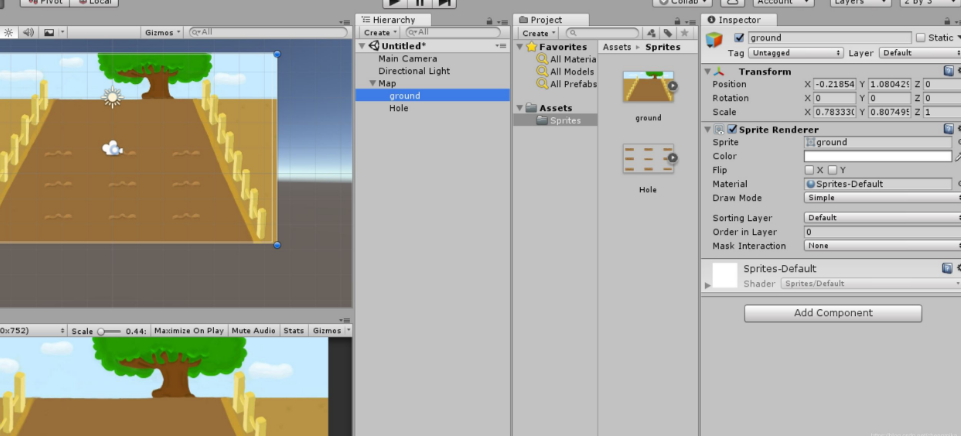Select All Prefabs favorite search
This screenshot has height=436, width=962.
pos(567,84)
